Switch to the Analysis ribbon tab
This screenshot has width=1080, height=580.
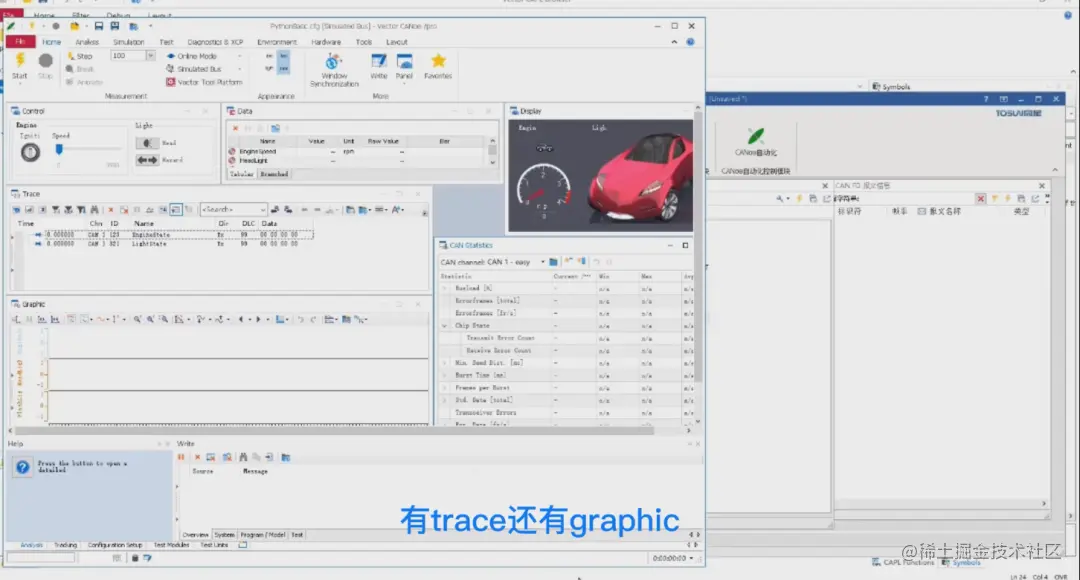coord(87,42)
